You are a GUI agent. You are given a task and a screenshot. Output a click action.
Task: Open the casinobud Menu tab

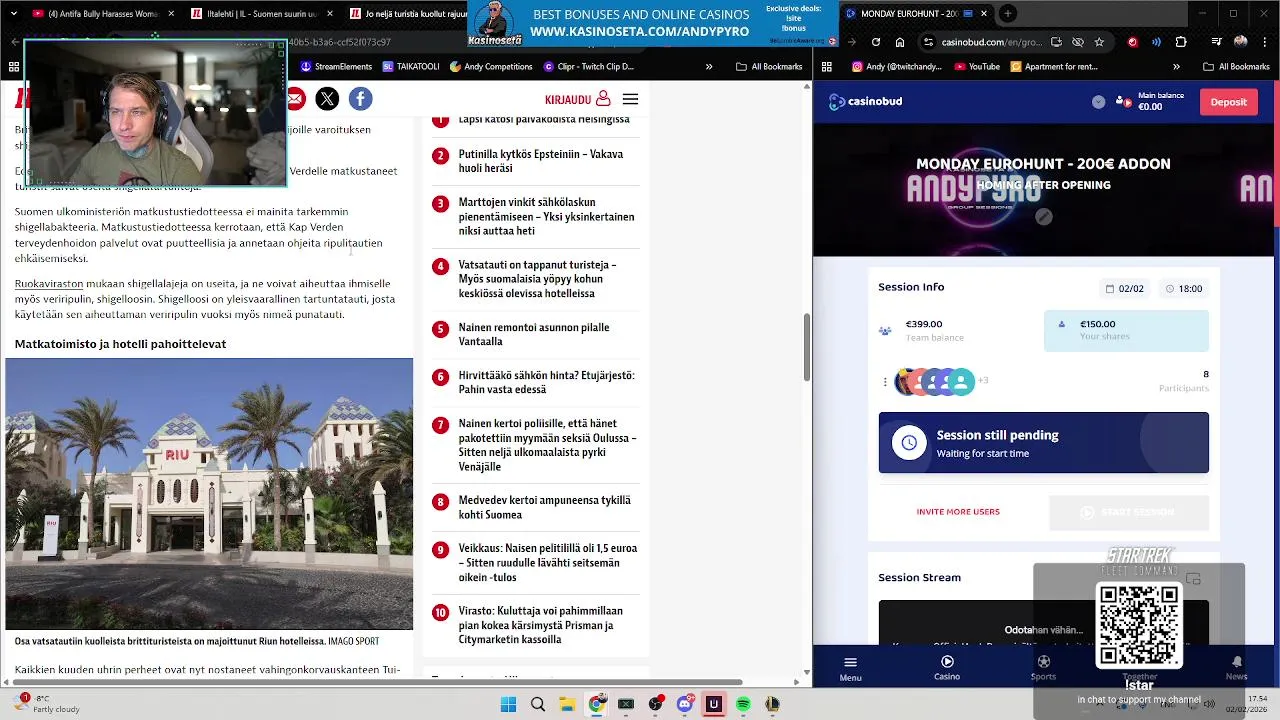pos(850,668)
